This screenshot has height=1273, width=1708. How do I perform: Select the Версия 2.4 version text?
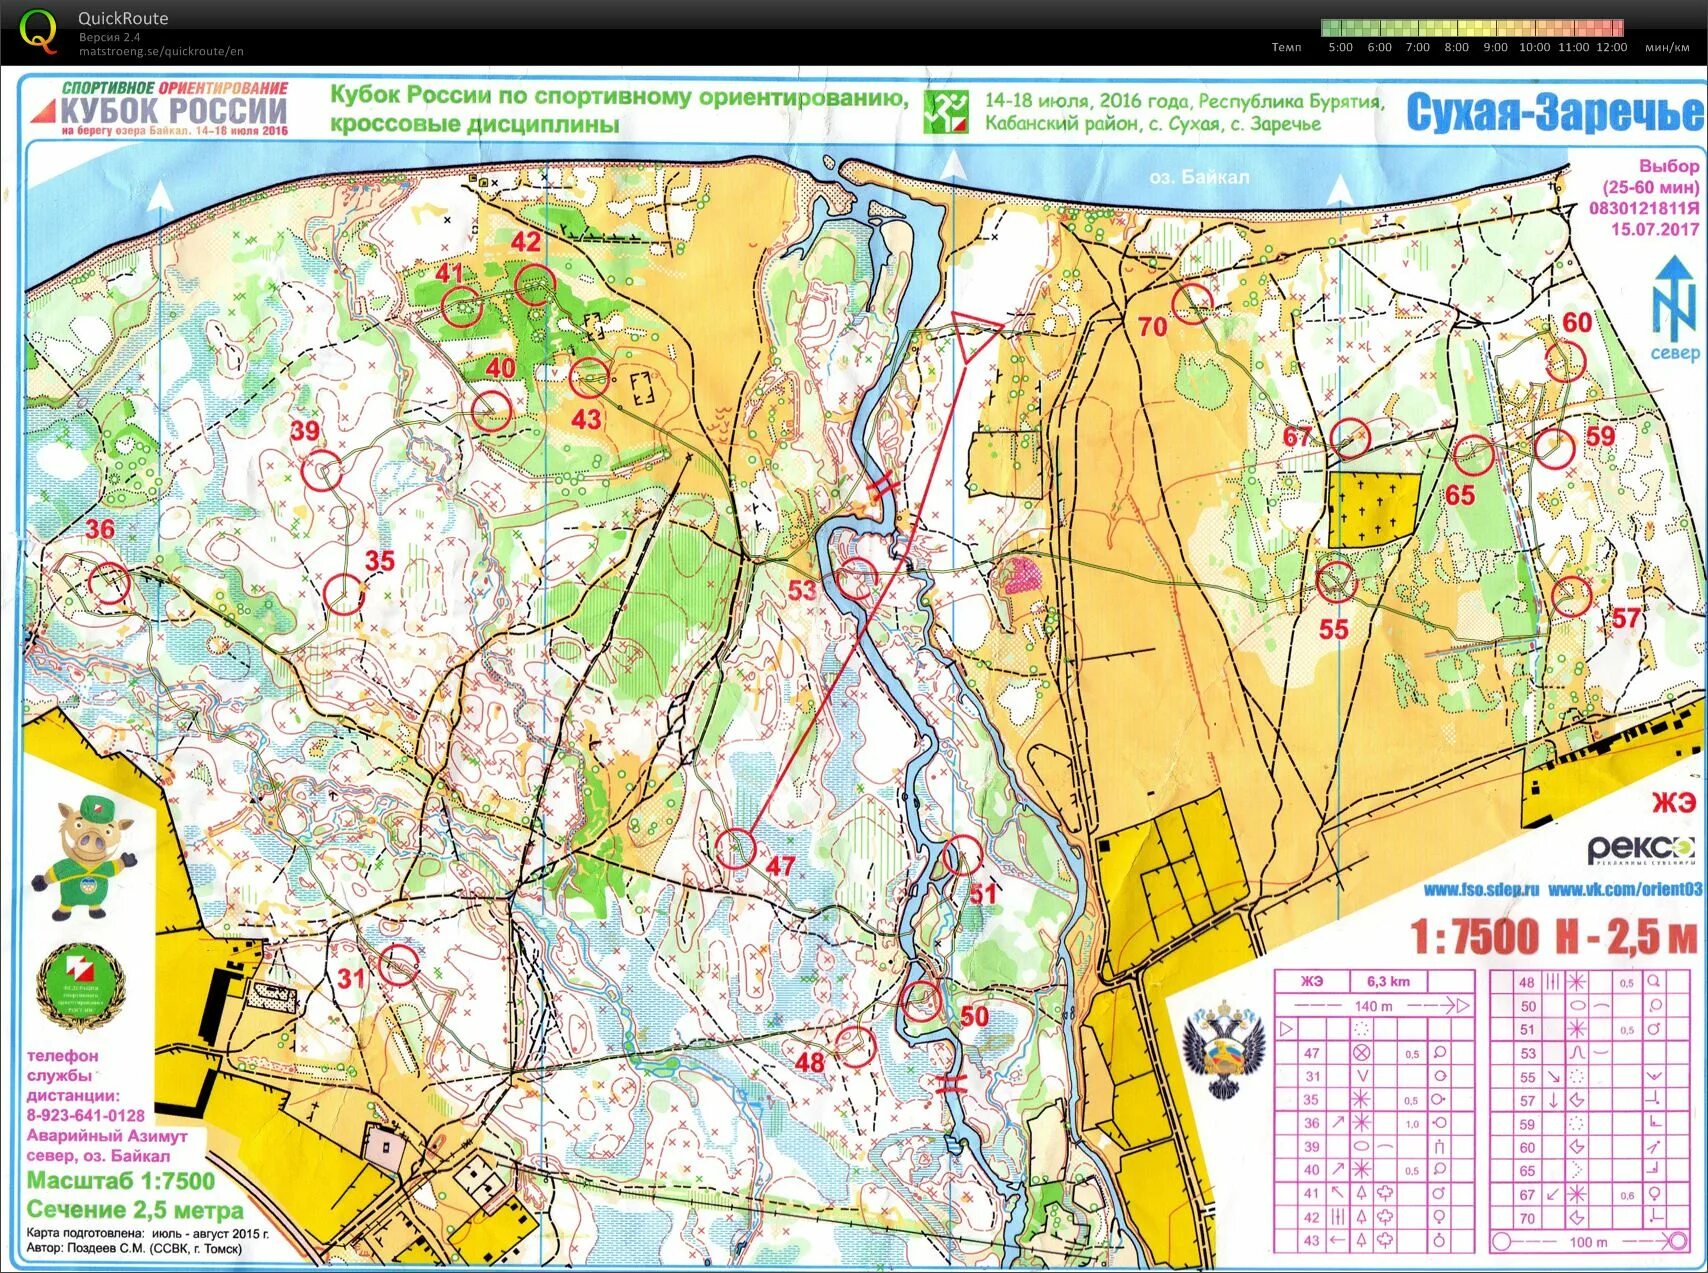[110, 37]
